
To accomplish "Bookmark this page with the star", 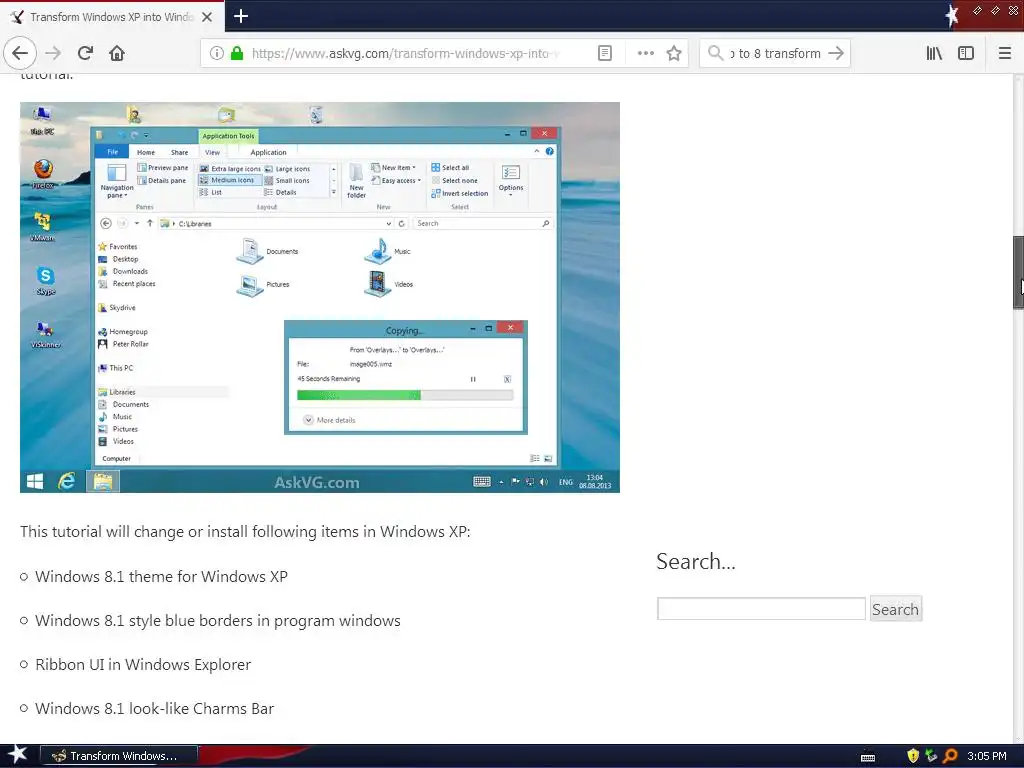I will (674, 53).
